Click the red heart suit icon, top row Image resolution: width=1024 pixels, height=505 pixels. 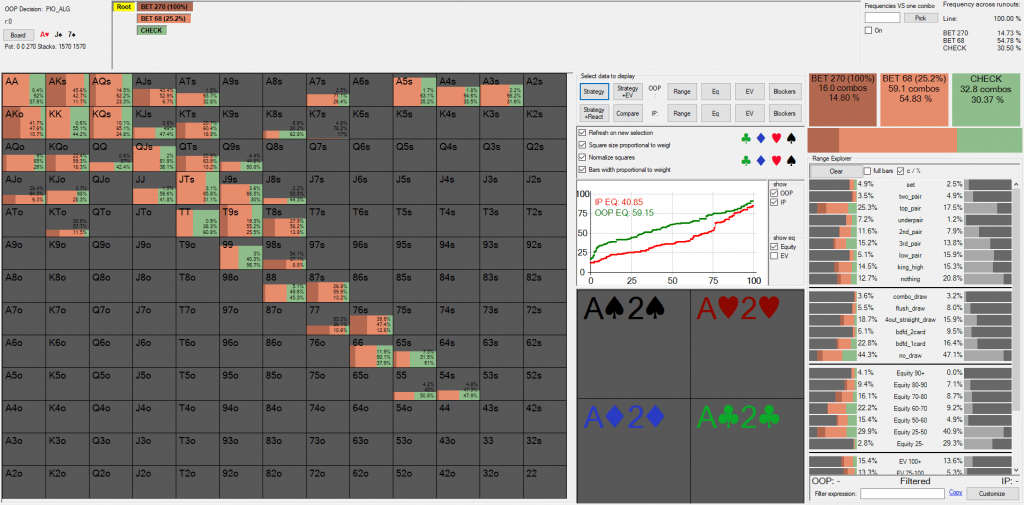(778, 138)
